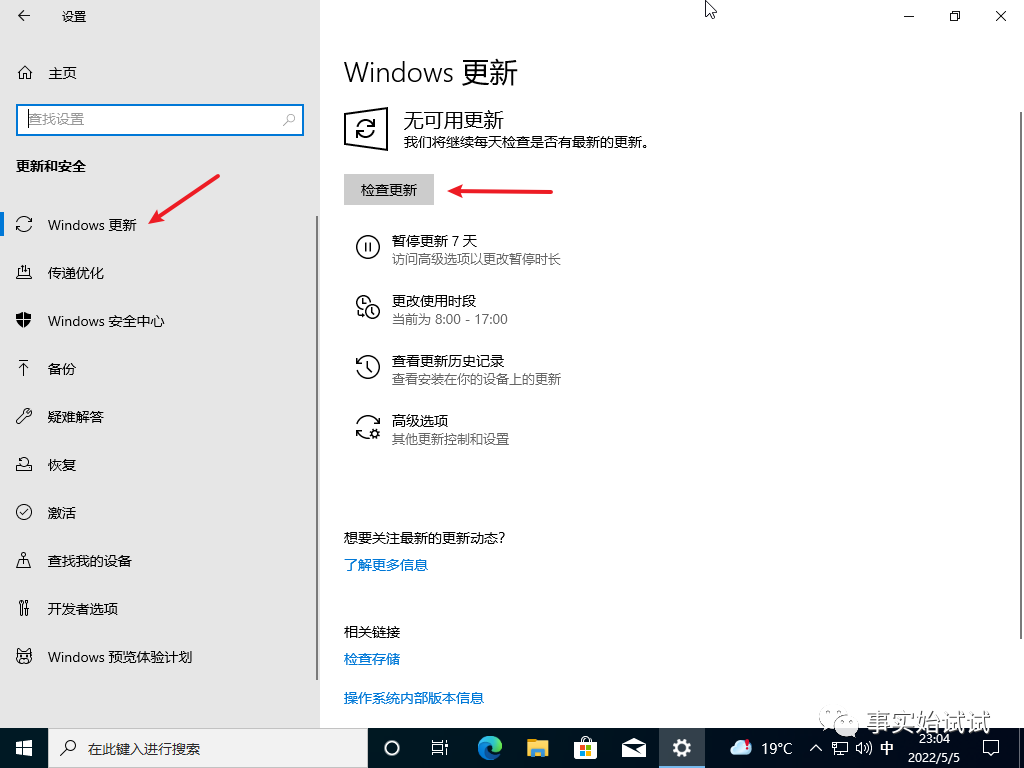Open Task View on the taskbar
The image size is (1024, 768).
pos(440,748)
